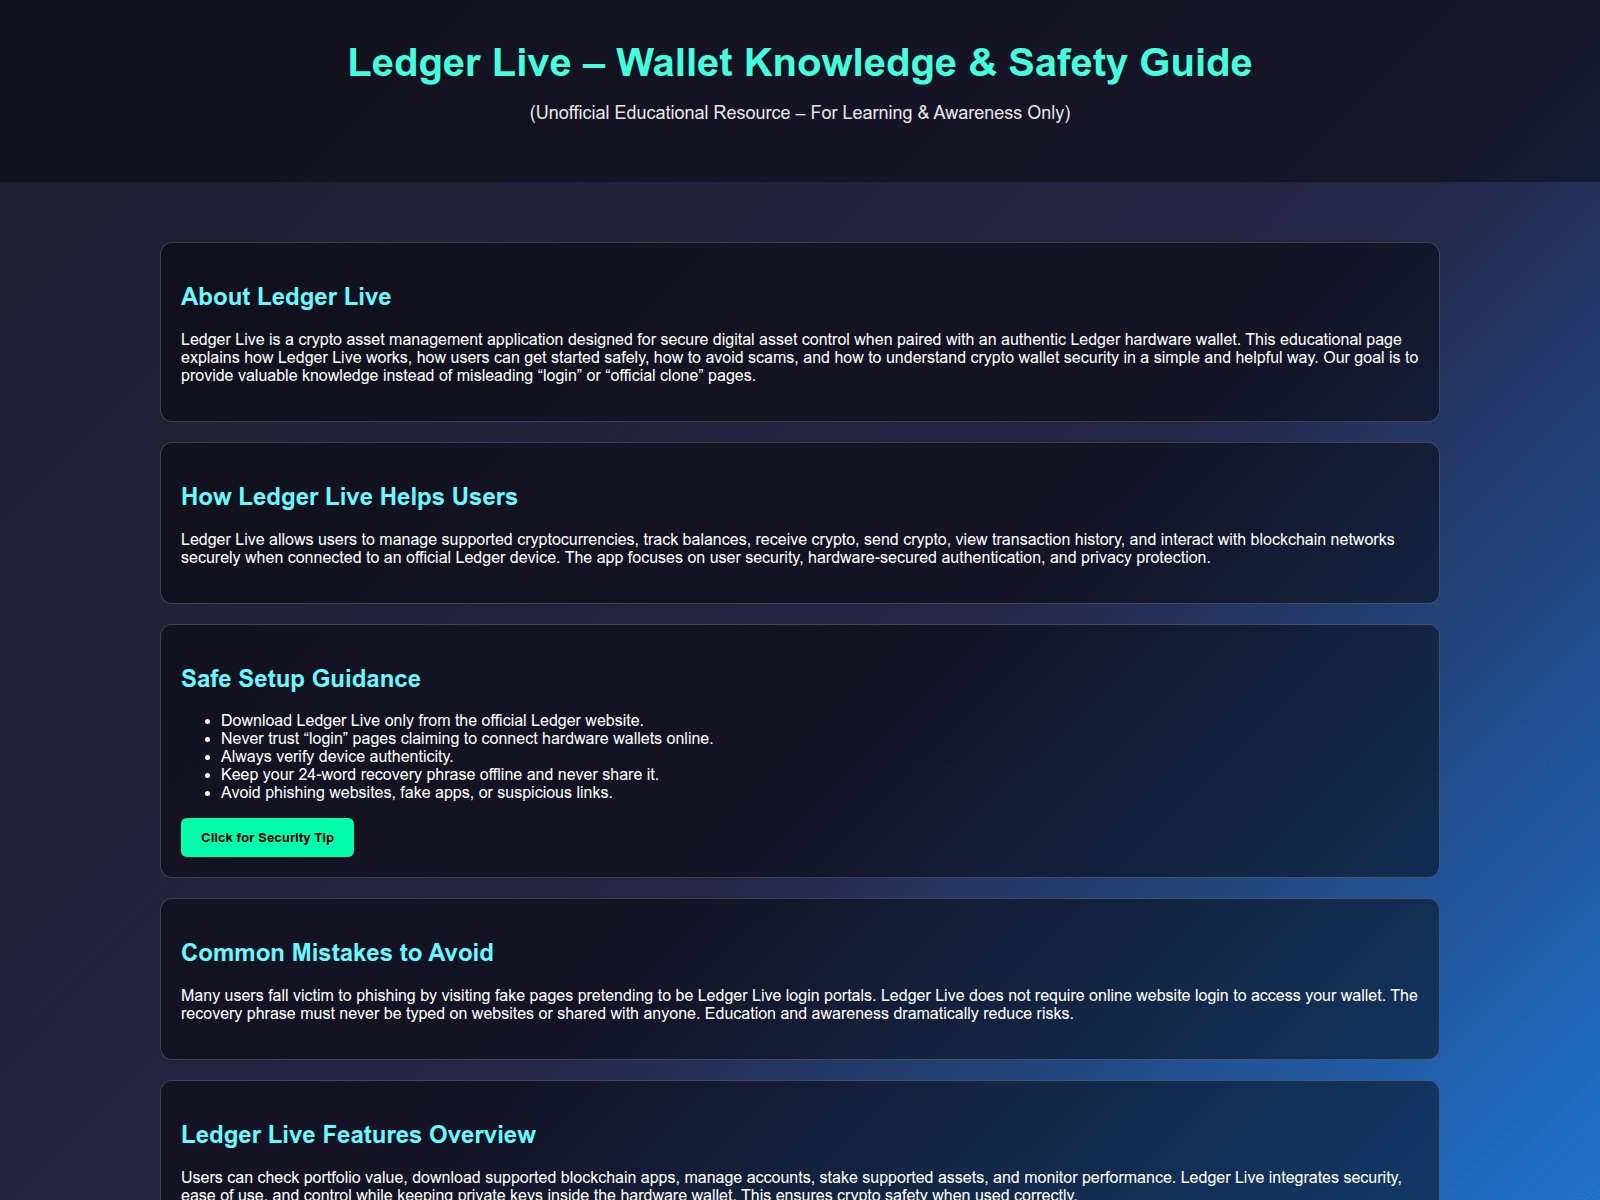The width and height of the screenshot is (1600, 1200).
Task: Click the paragraph beginning 'Ledger Live allows users to manage'
Action: pos(788,549)
